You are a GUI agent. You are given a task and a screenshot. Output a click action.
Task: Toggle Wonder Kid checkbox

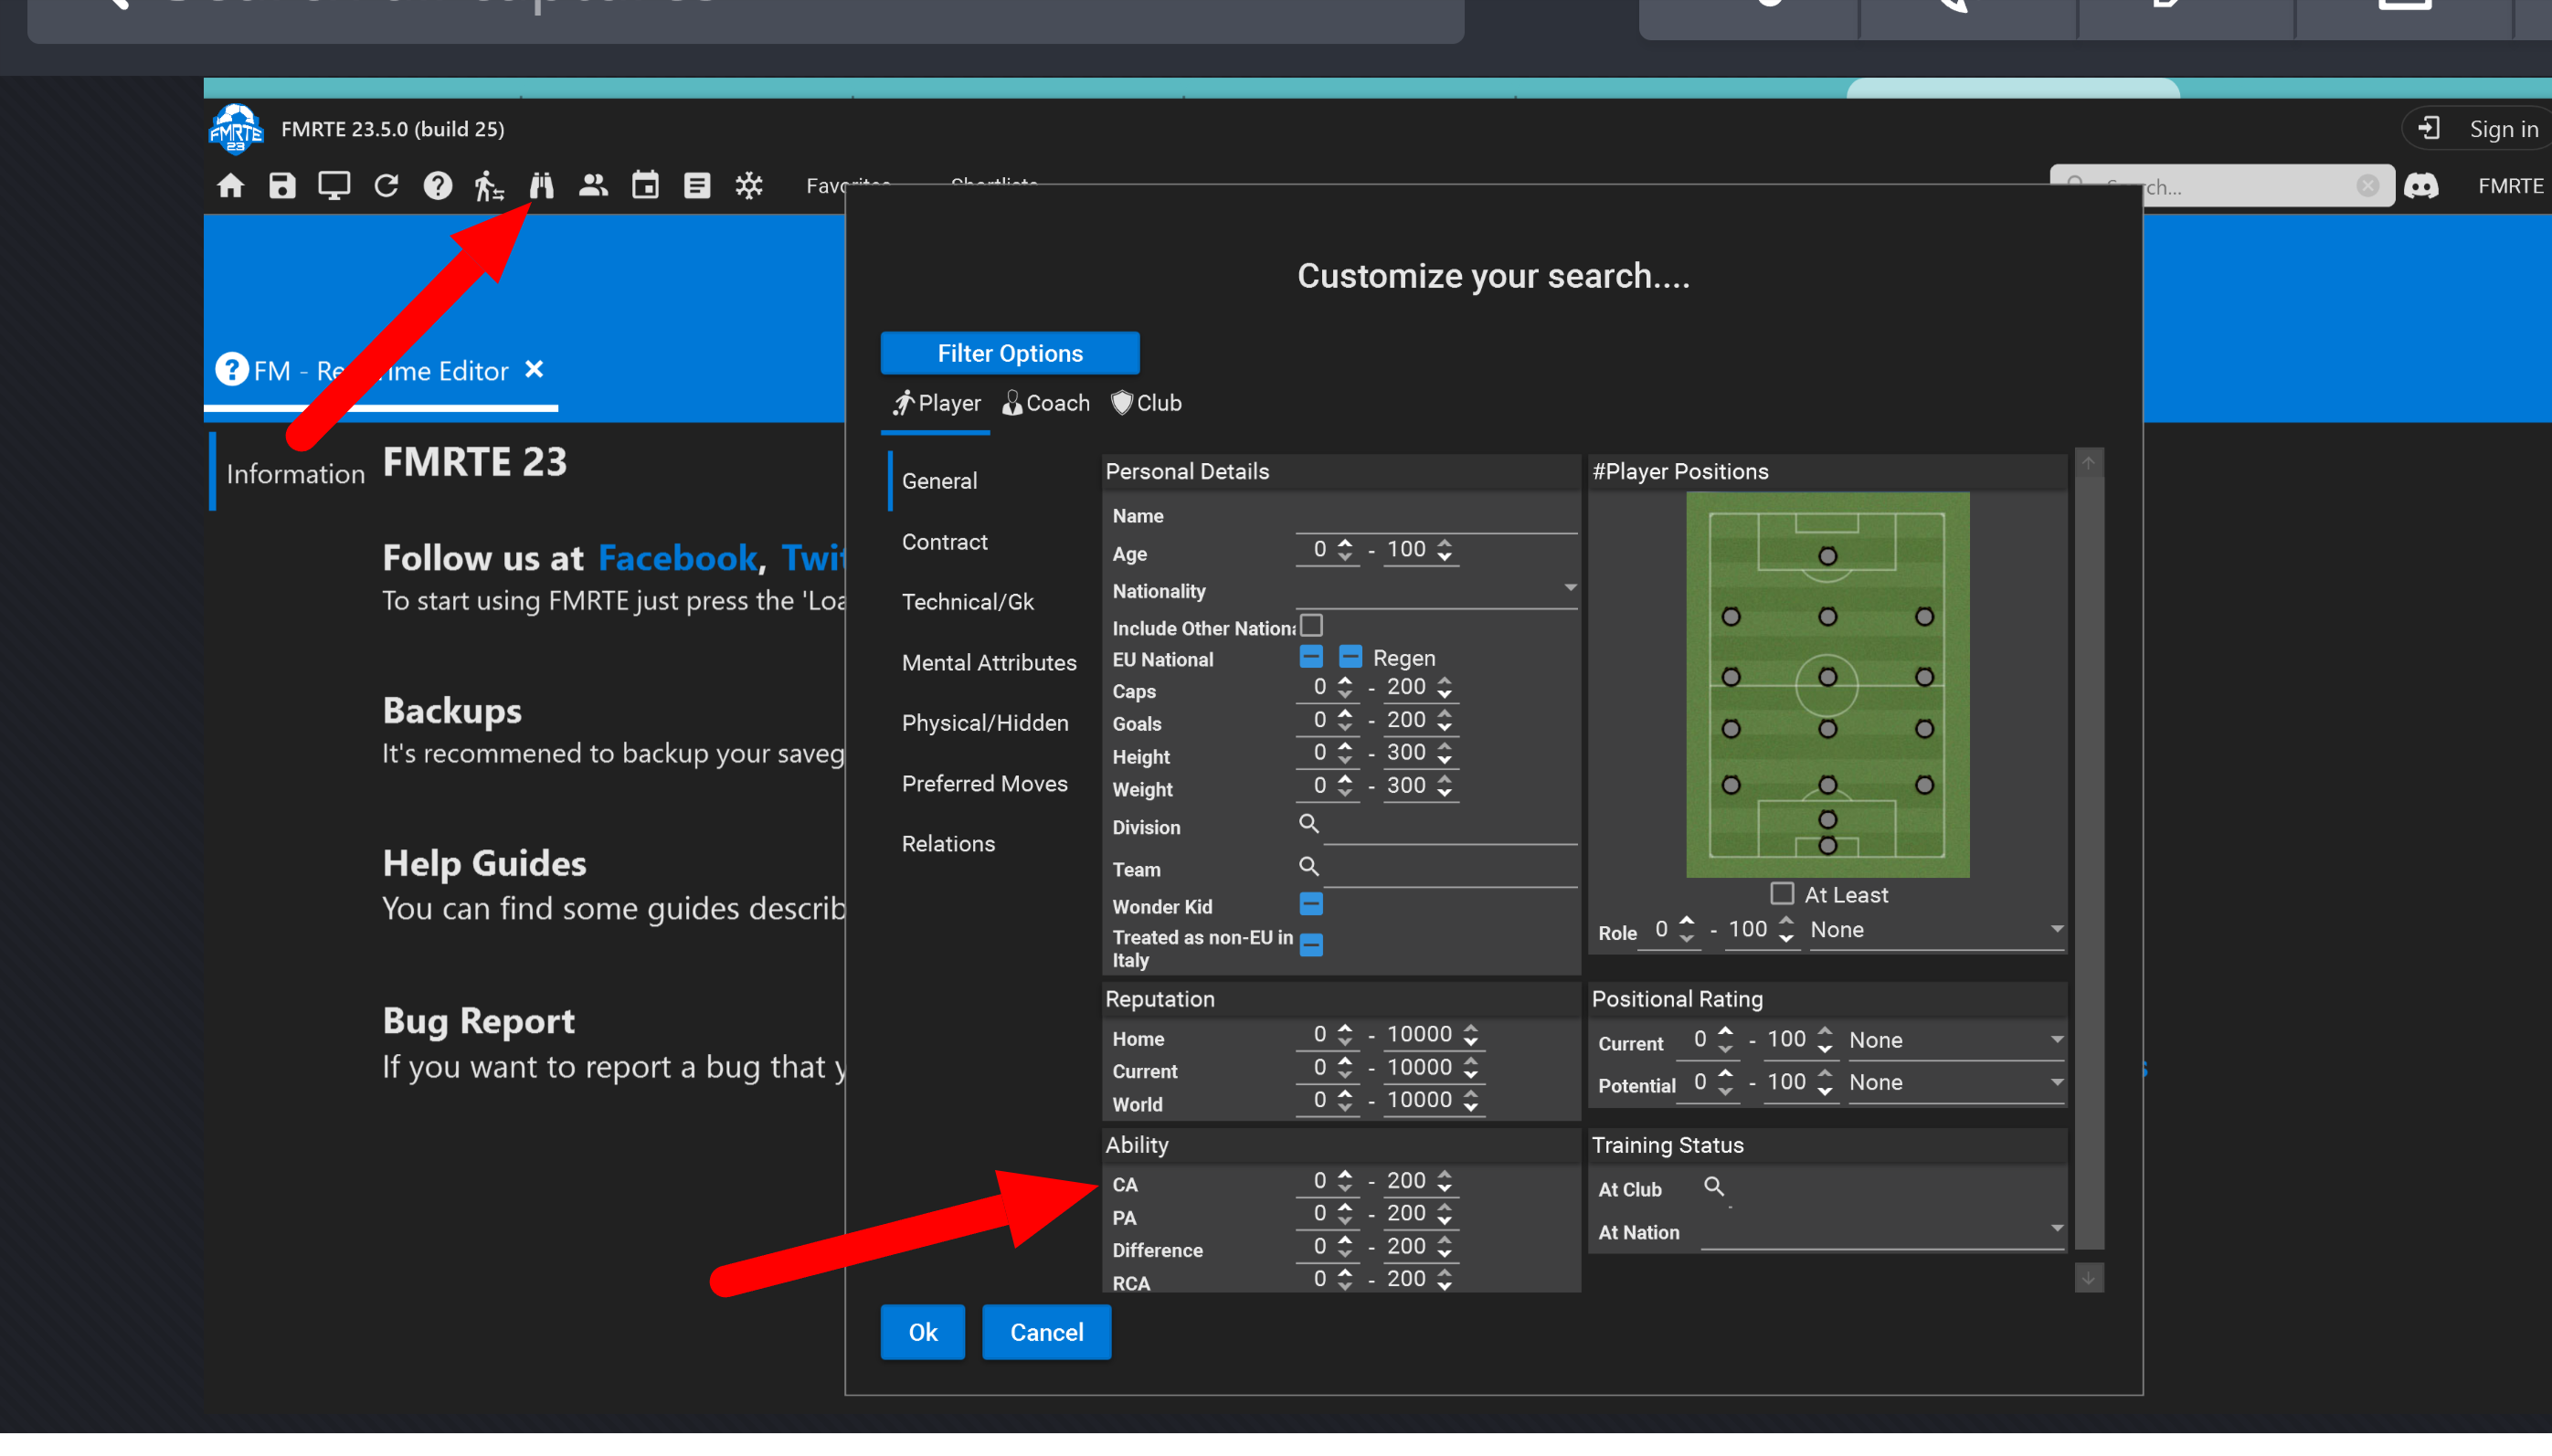[1311, 905]
